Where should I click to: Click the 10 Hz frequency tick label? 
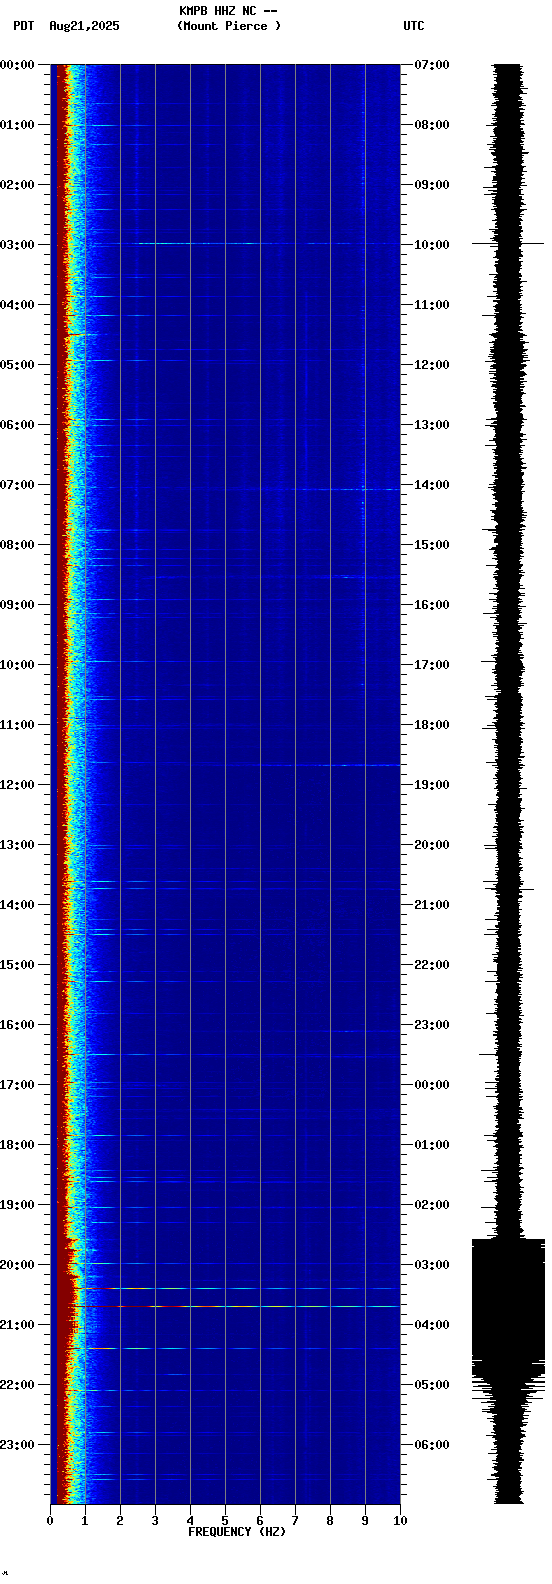tap(400, 1521)
